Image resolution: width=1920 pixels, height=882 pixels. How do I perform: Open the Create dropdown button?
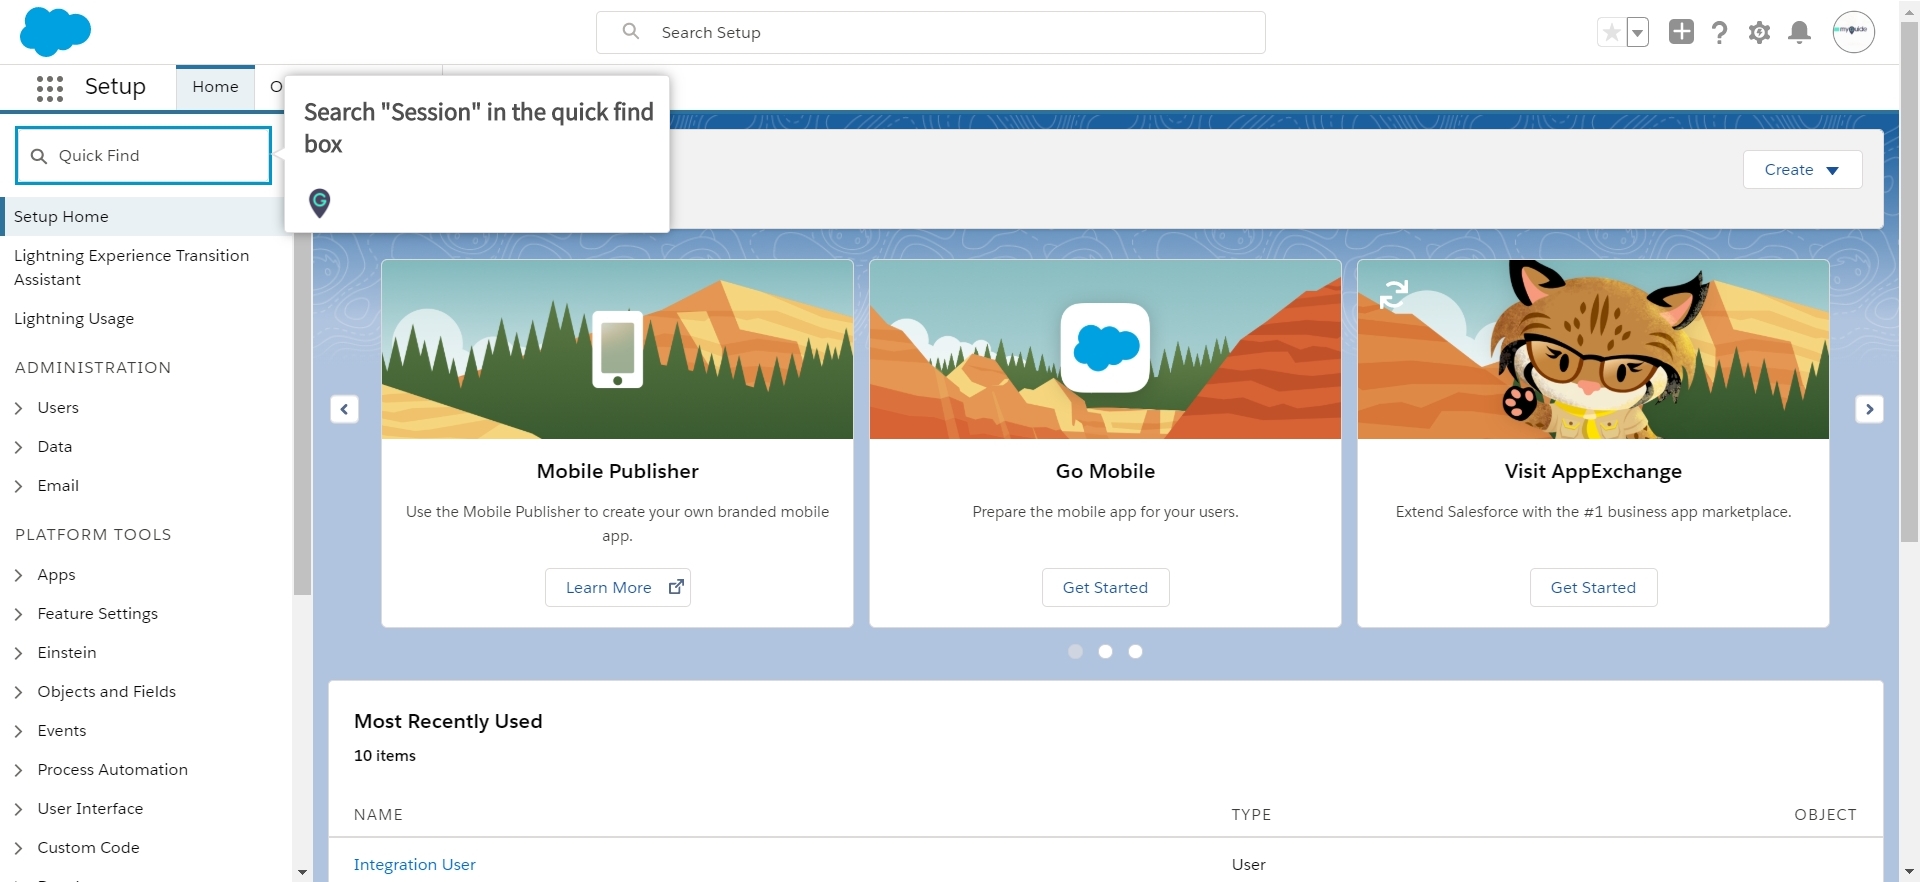coord(1802,170)
